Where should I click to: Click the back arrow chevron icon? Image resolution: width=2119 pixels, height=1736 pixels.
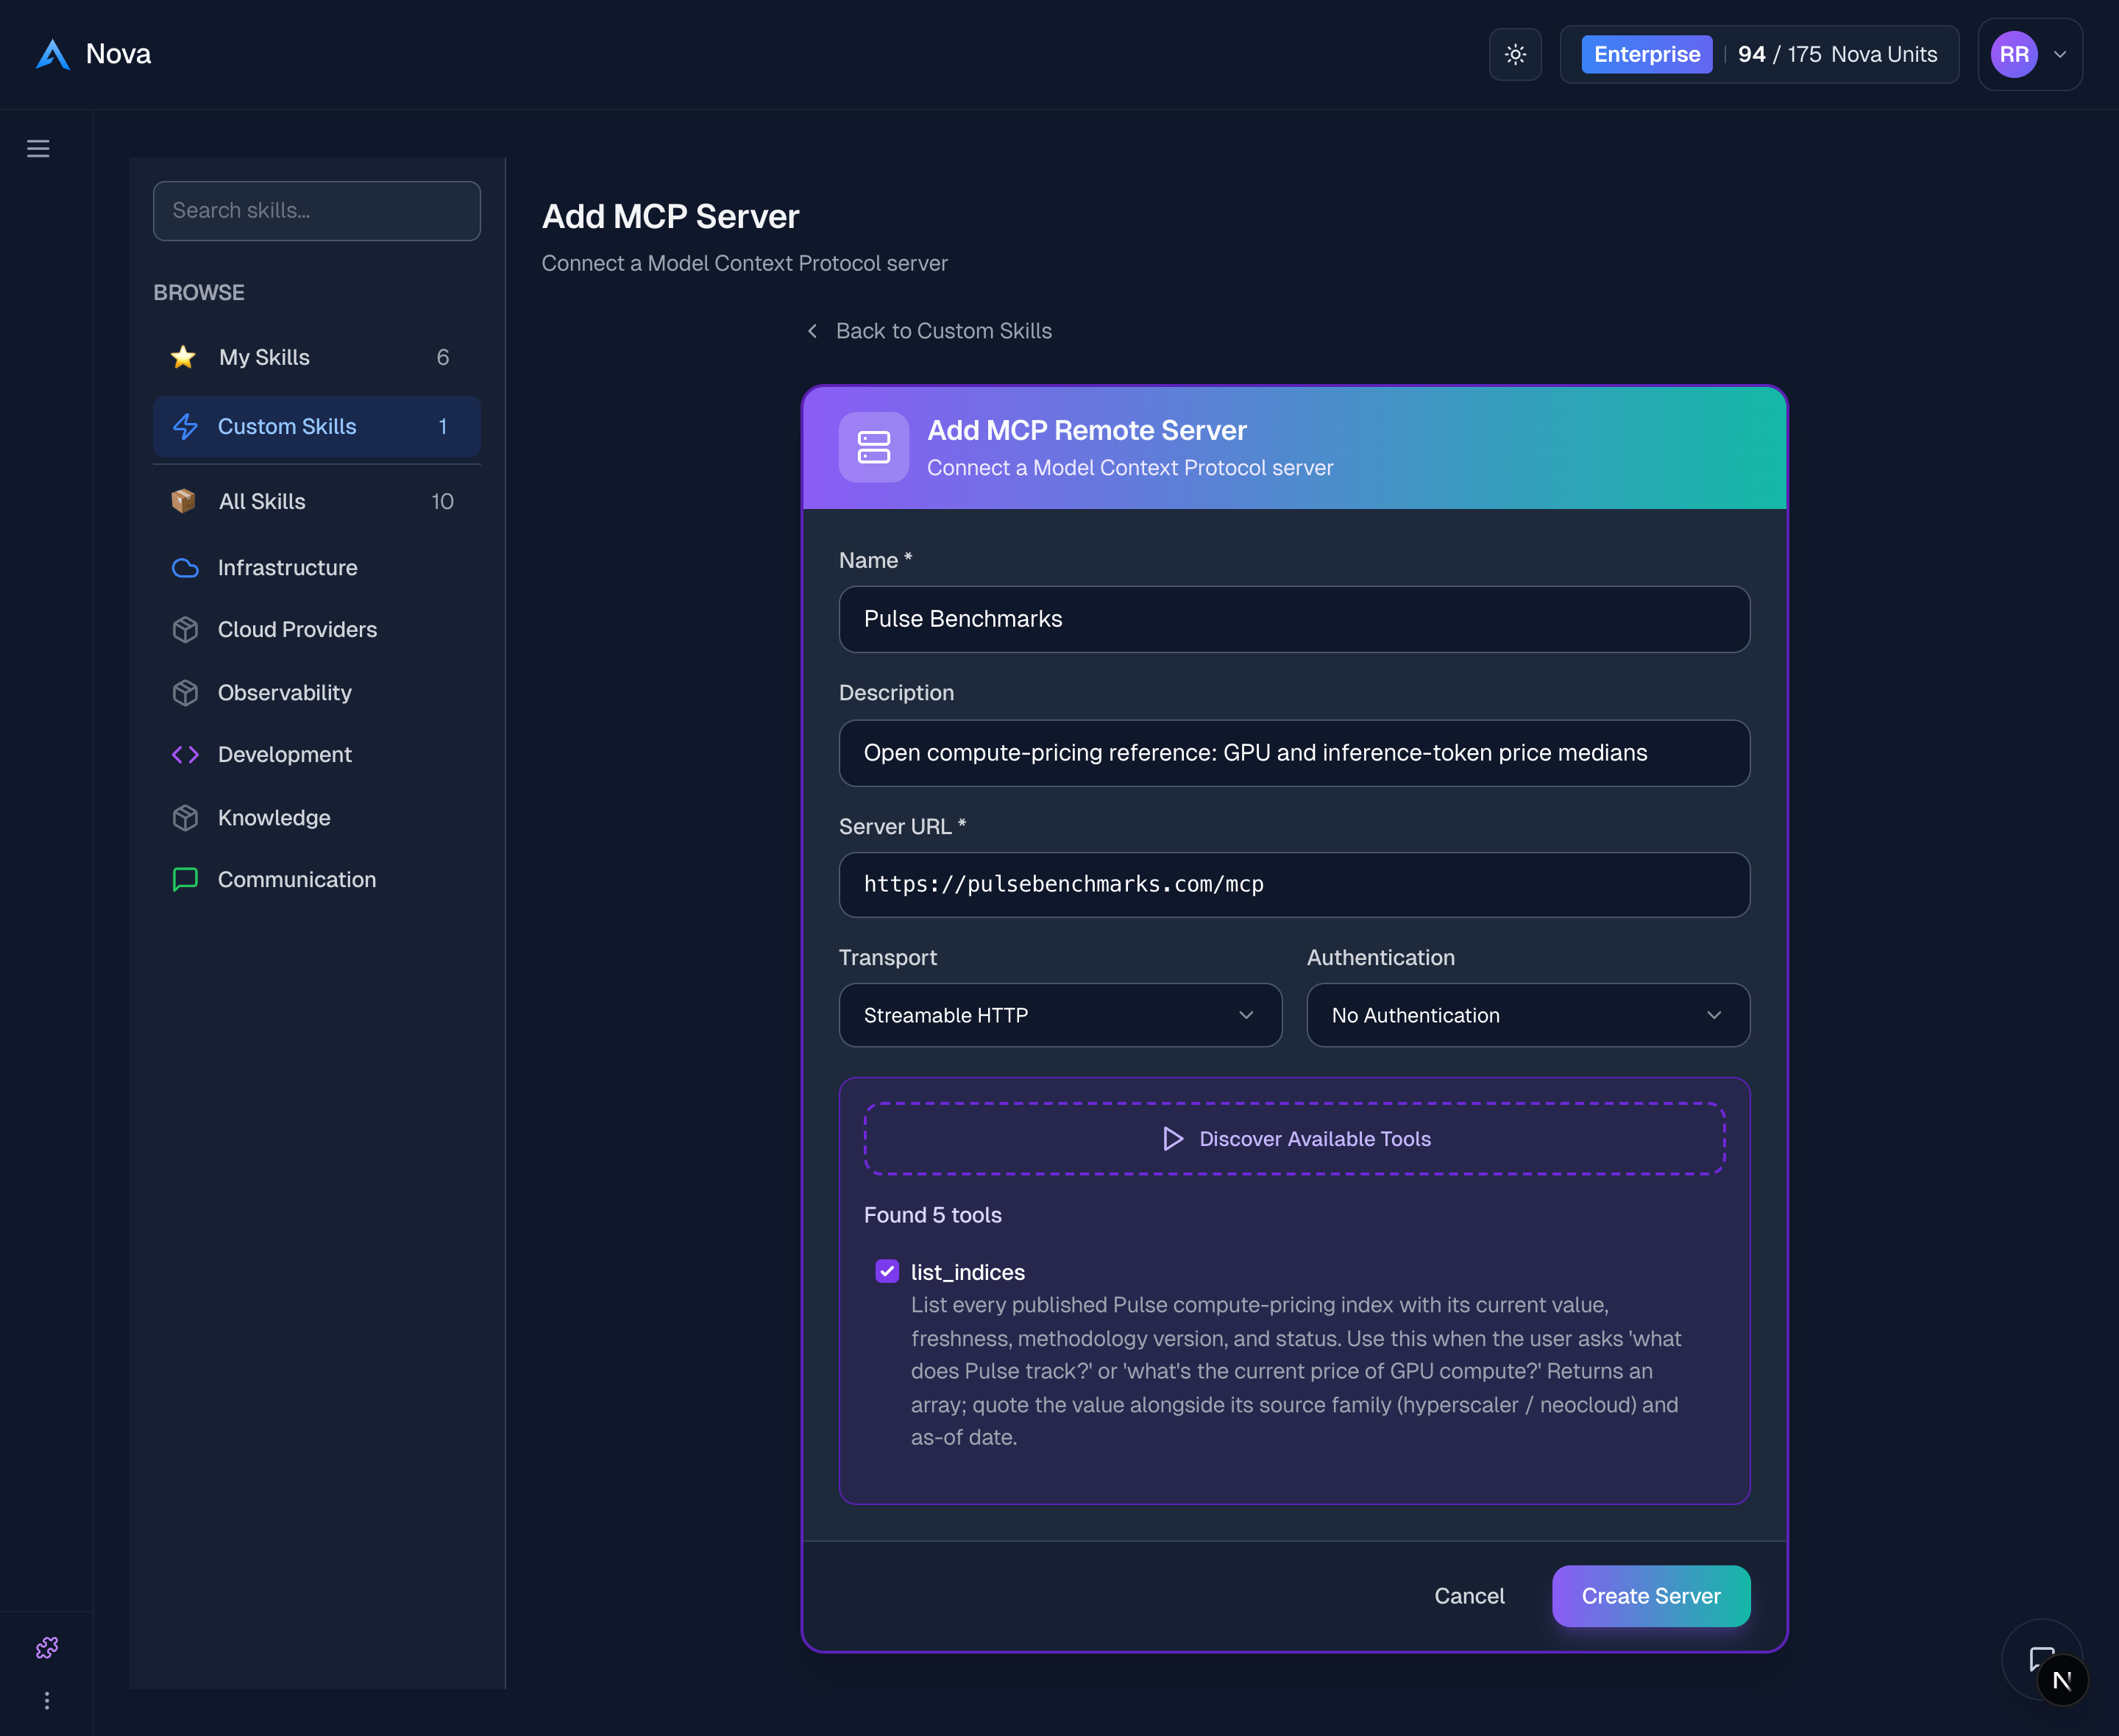(x=813, y=331)
